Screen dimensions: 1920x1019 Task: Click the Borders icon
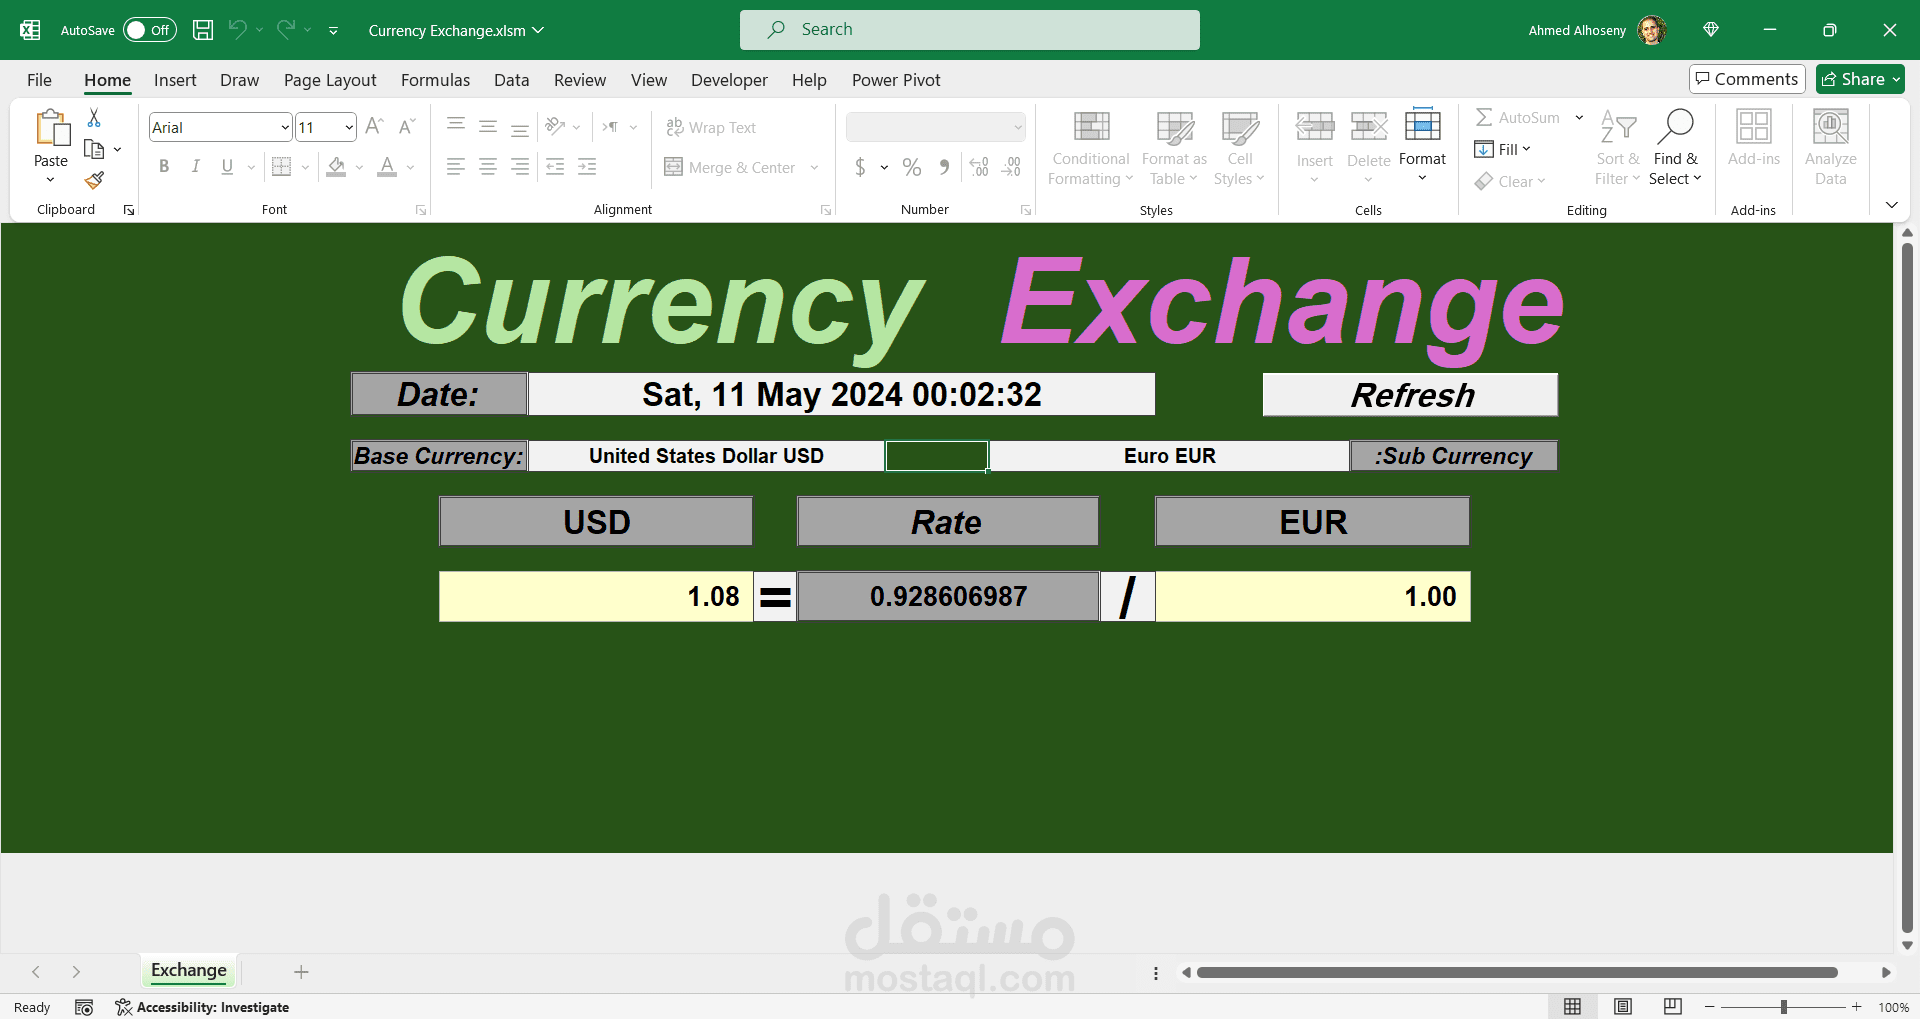[x=282, y=167]
